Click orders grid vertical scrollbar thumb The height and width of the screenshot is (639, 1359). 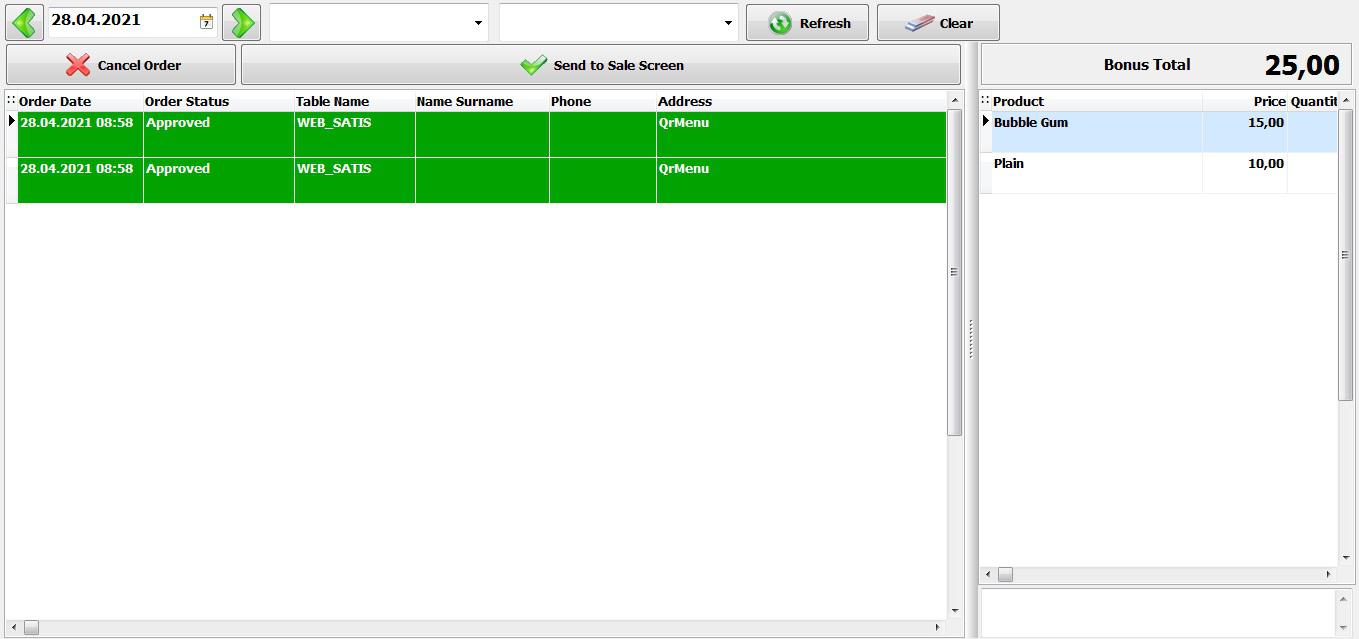(954, 271)
